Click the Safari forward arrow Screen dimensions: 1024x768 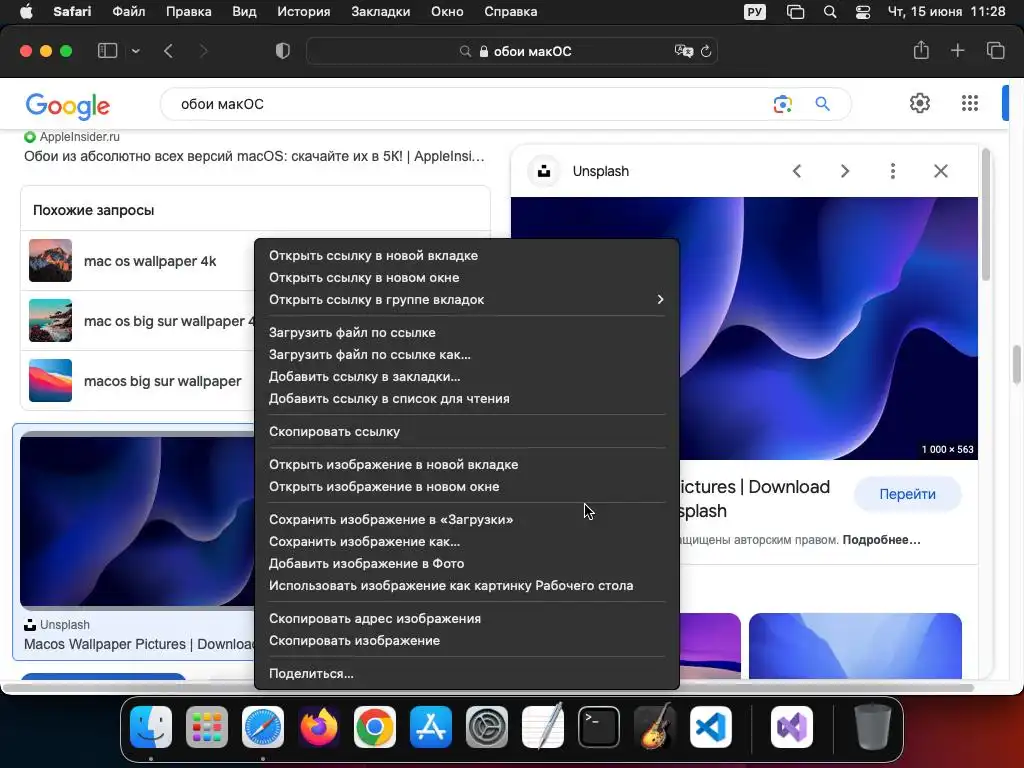pos(203,51)
